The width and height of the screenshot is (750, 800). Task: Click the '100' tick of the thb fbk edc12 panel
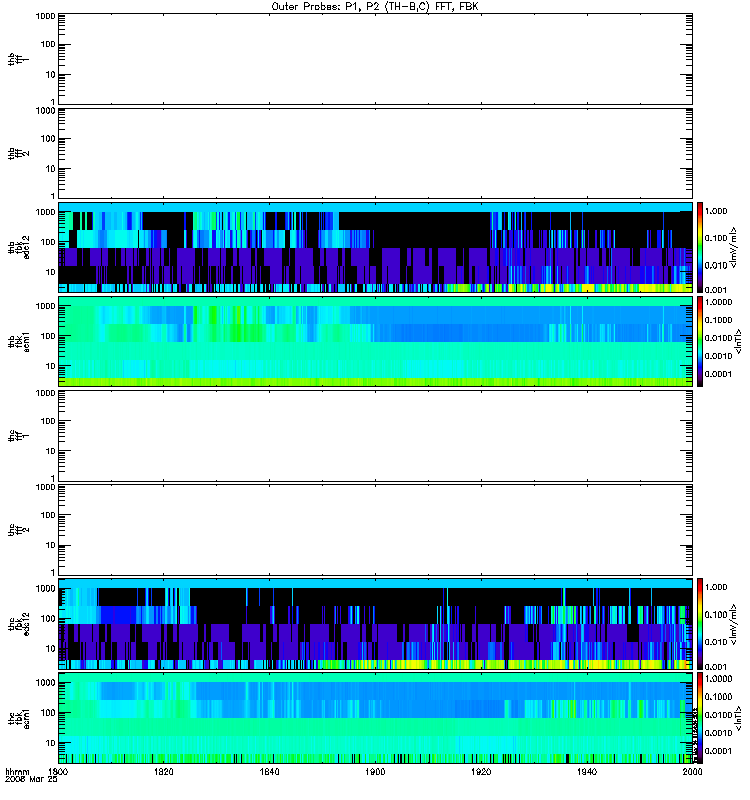pyautogui.click(x=48, y=242)
